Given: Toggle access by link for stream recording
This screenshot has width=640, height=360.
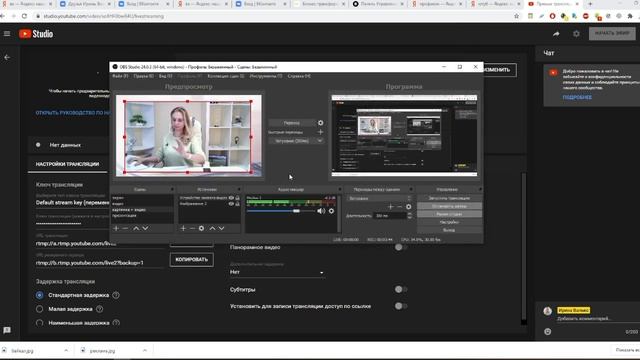Looking at the screenshot, I should pyautogui.click(x=400, y=306).
